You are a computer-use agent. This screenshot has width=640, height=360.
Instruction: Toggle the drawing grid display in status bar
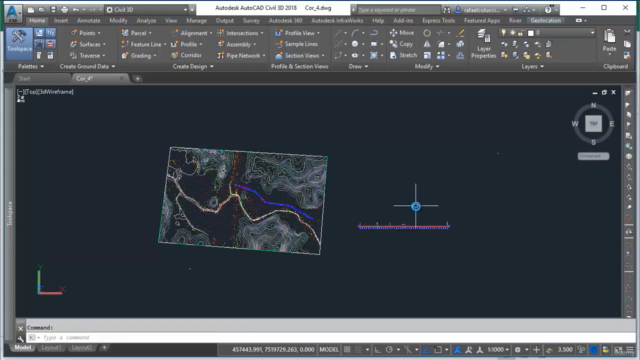347,350
